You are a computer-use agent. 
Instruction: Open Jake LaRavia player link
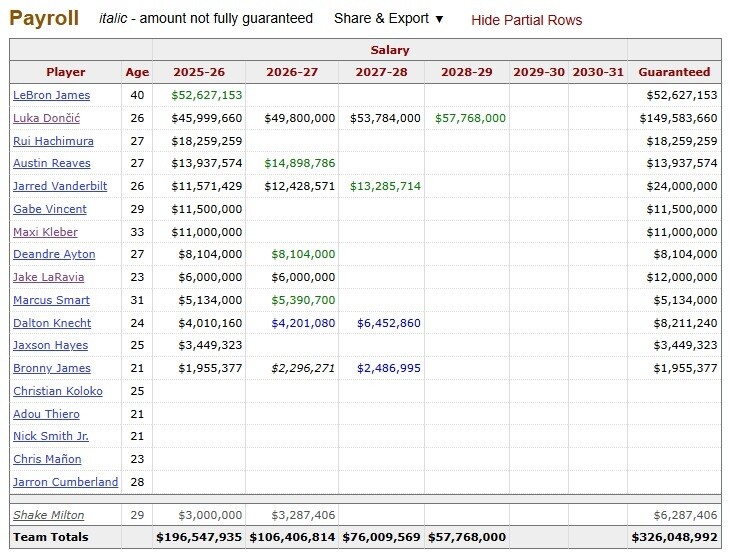click(49, 277)
